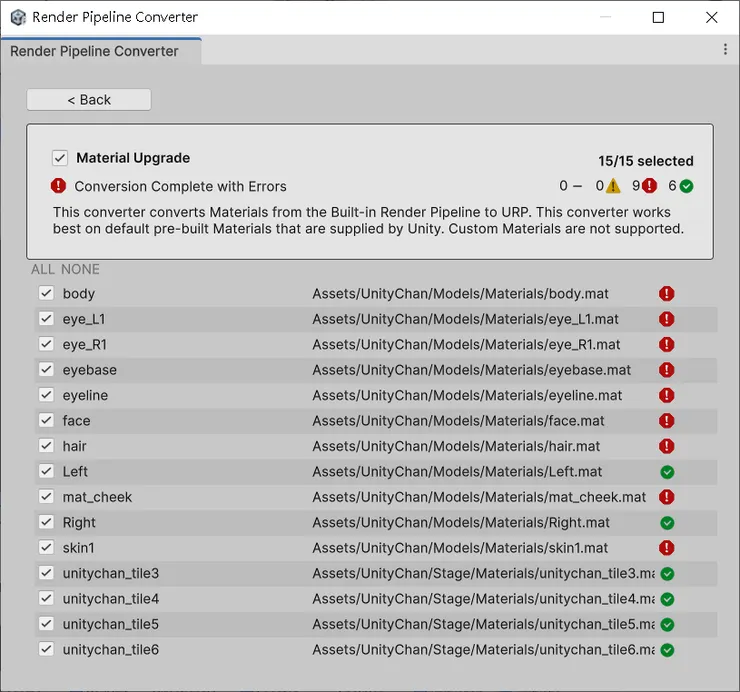The width and height of the screenshot is (740, 692).
Task: Click the yellow warning count icon in summary
Action: click(x=613, y=186)
